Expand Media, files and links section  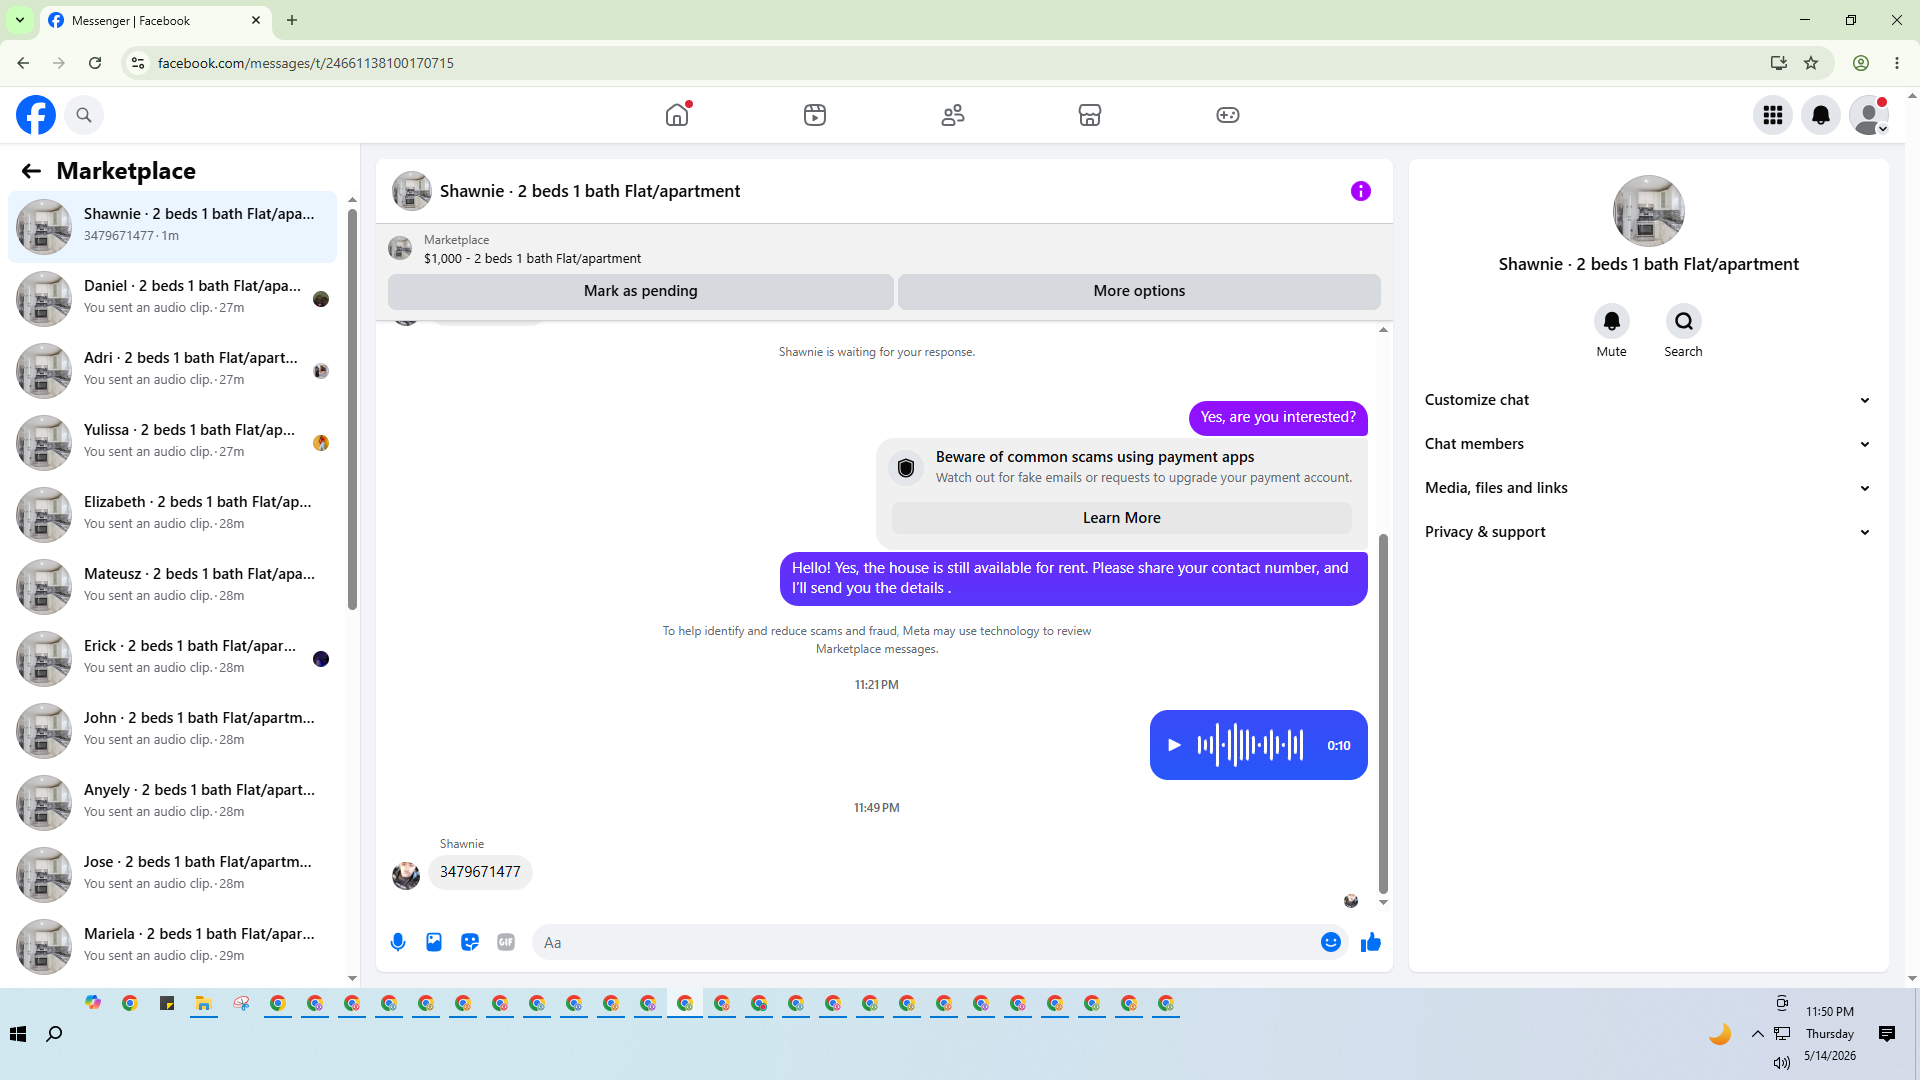coord(1649,488)
